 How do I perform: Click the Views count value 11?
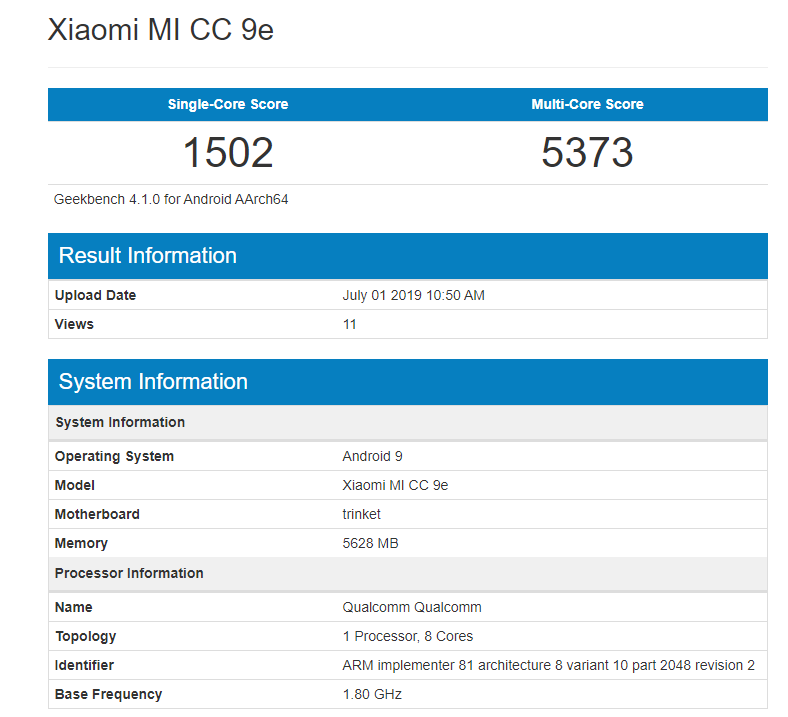pyautogui.click(x=349, y=324)
